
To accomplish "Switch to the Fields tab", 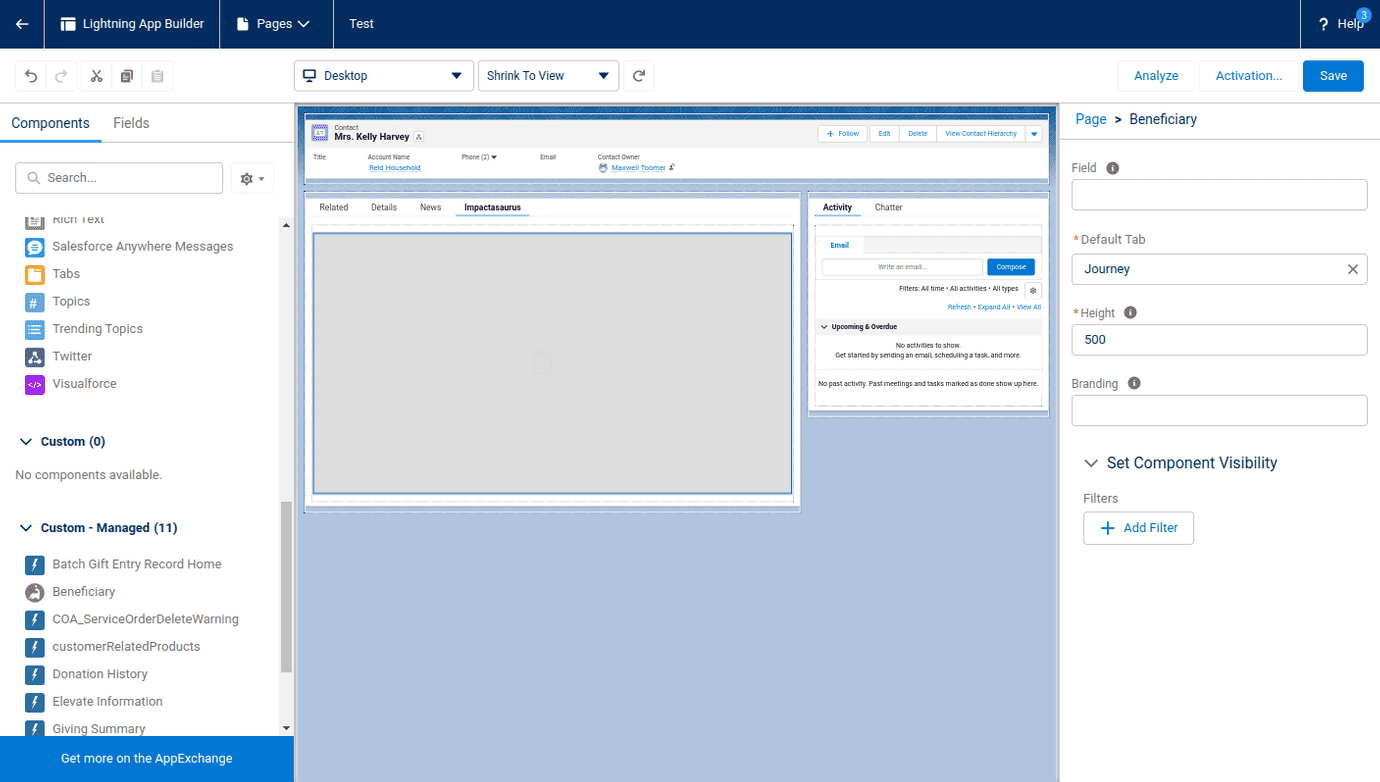I will coord(131,123).
